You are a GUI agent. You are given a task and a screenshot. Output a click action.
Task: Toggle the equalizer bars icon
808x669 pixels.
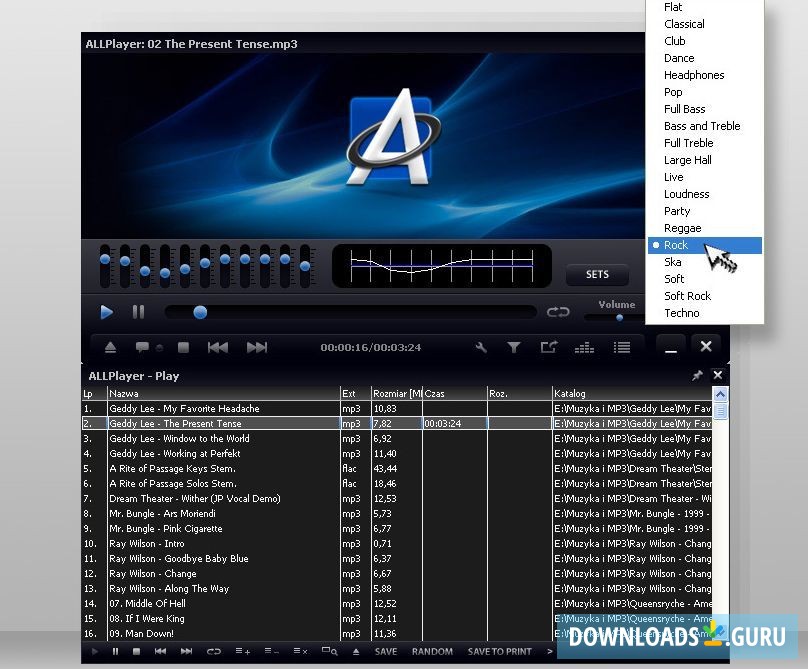(584, 348)
